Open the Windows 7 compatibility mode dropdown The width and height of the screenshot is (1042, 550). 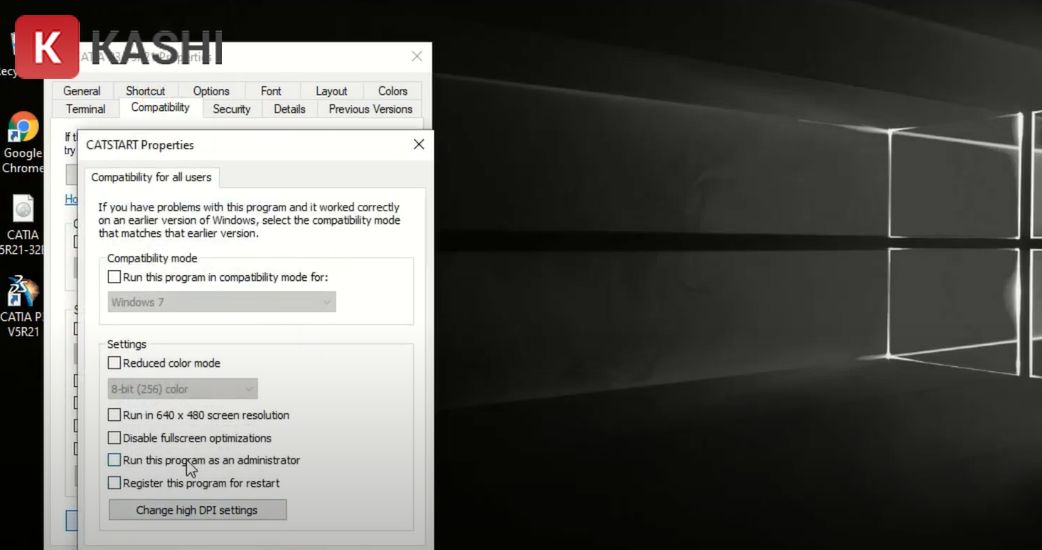(x=221, y=302)
